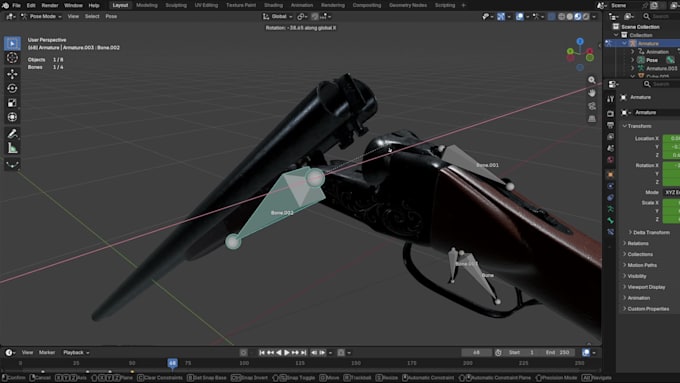The width and height of the screenshot is (680, 383).
Task: Click the pan view hand icon
Action: tap(592, 93)
